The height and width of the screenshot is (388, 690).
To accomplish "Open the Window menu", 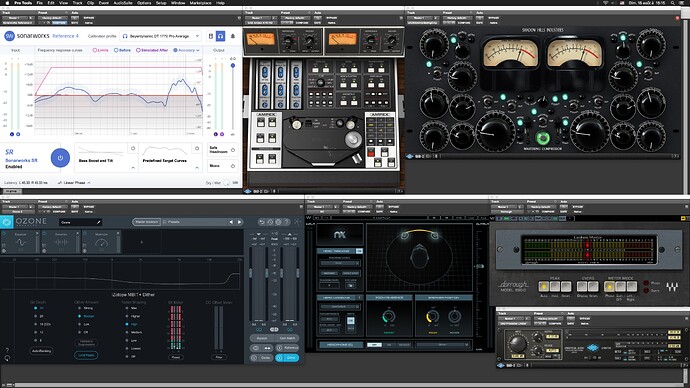I will pyautogui.click(x=178, y=3).
